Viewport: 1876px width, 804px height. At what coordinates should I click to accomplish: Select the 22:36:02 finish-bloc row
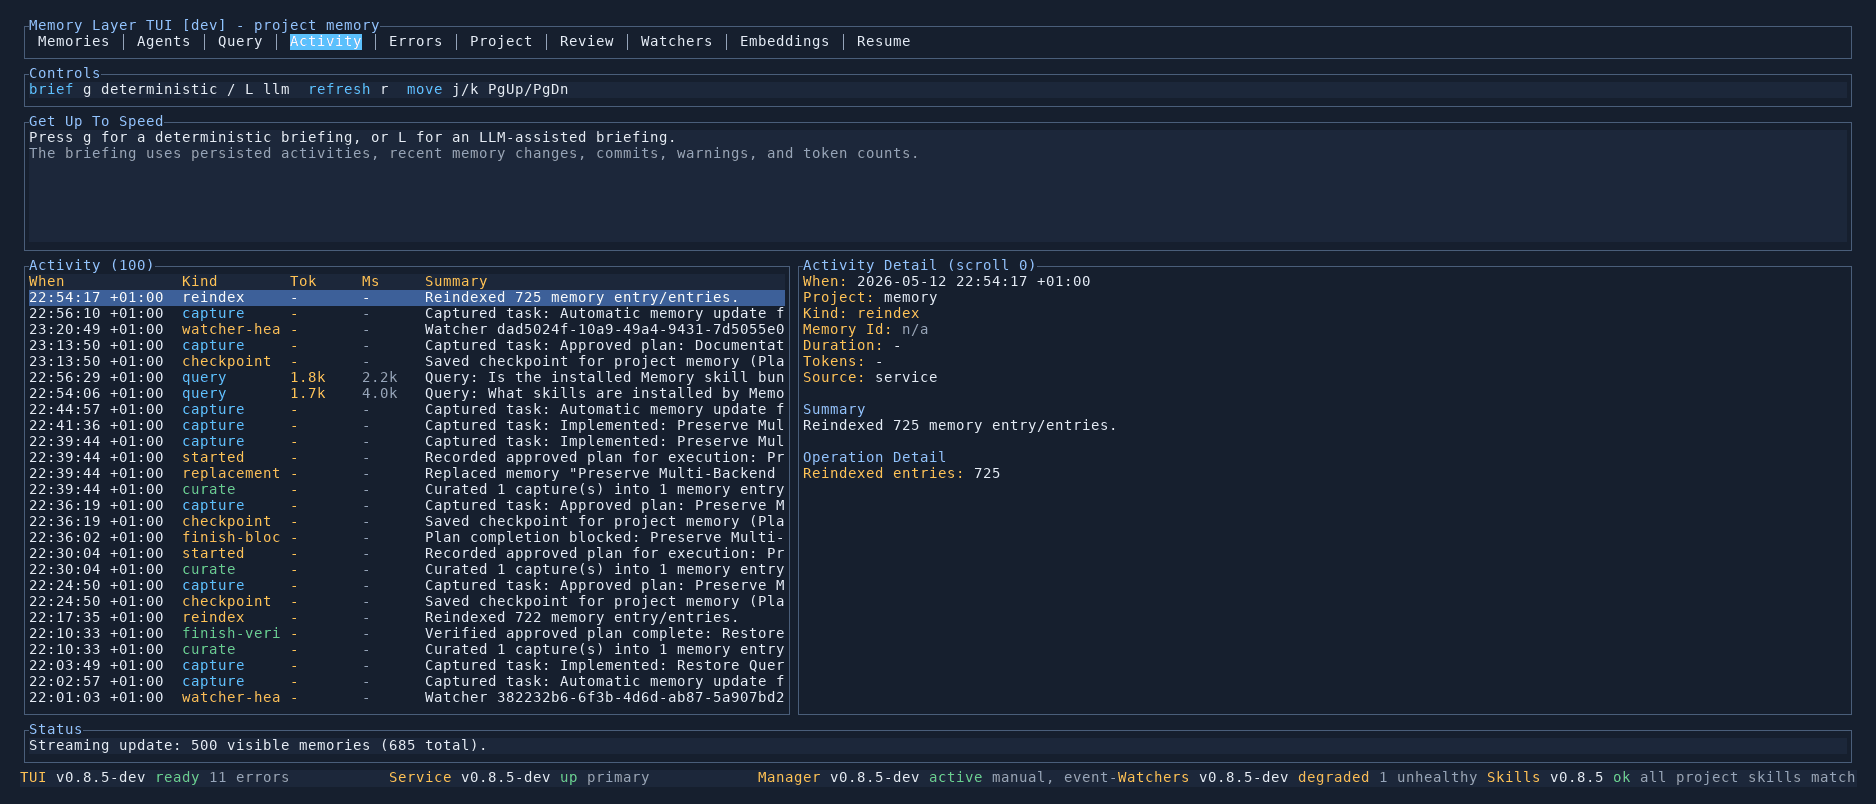tap(407, 538)
